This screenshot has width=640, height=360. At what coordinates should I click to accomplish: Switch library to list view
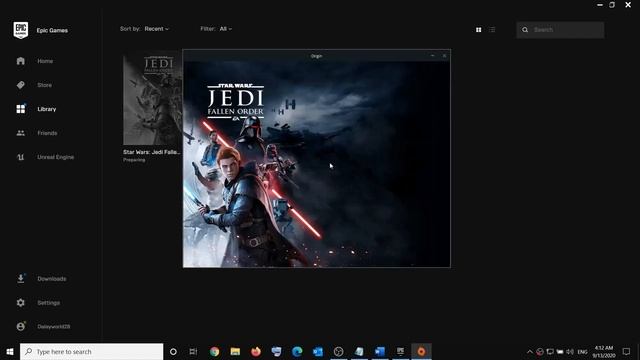point(492,30)
